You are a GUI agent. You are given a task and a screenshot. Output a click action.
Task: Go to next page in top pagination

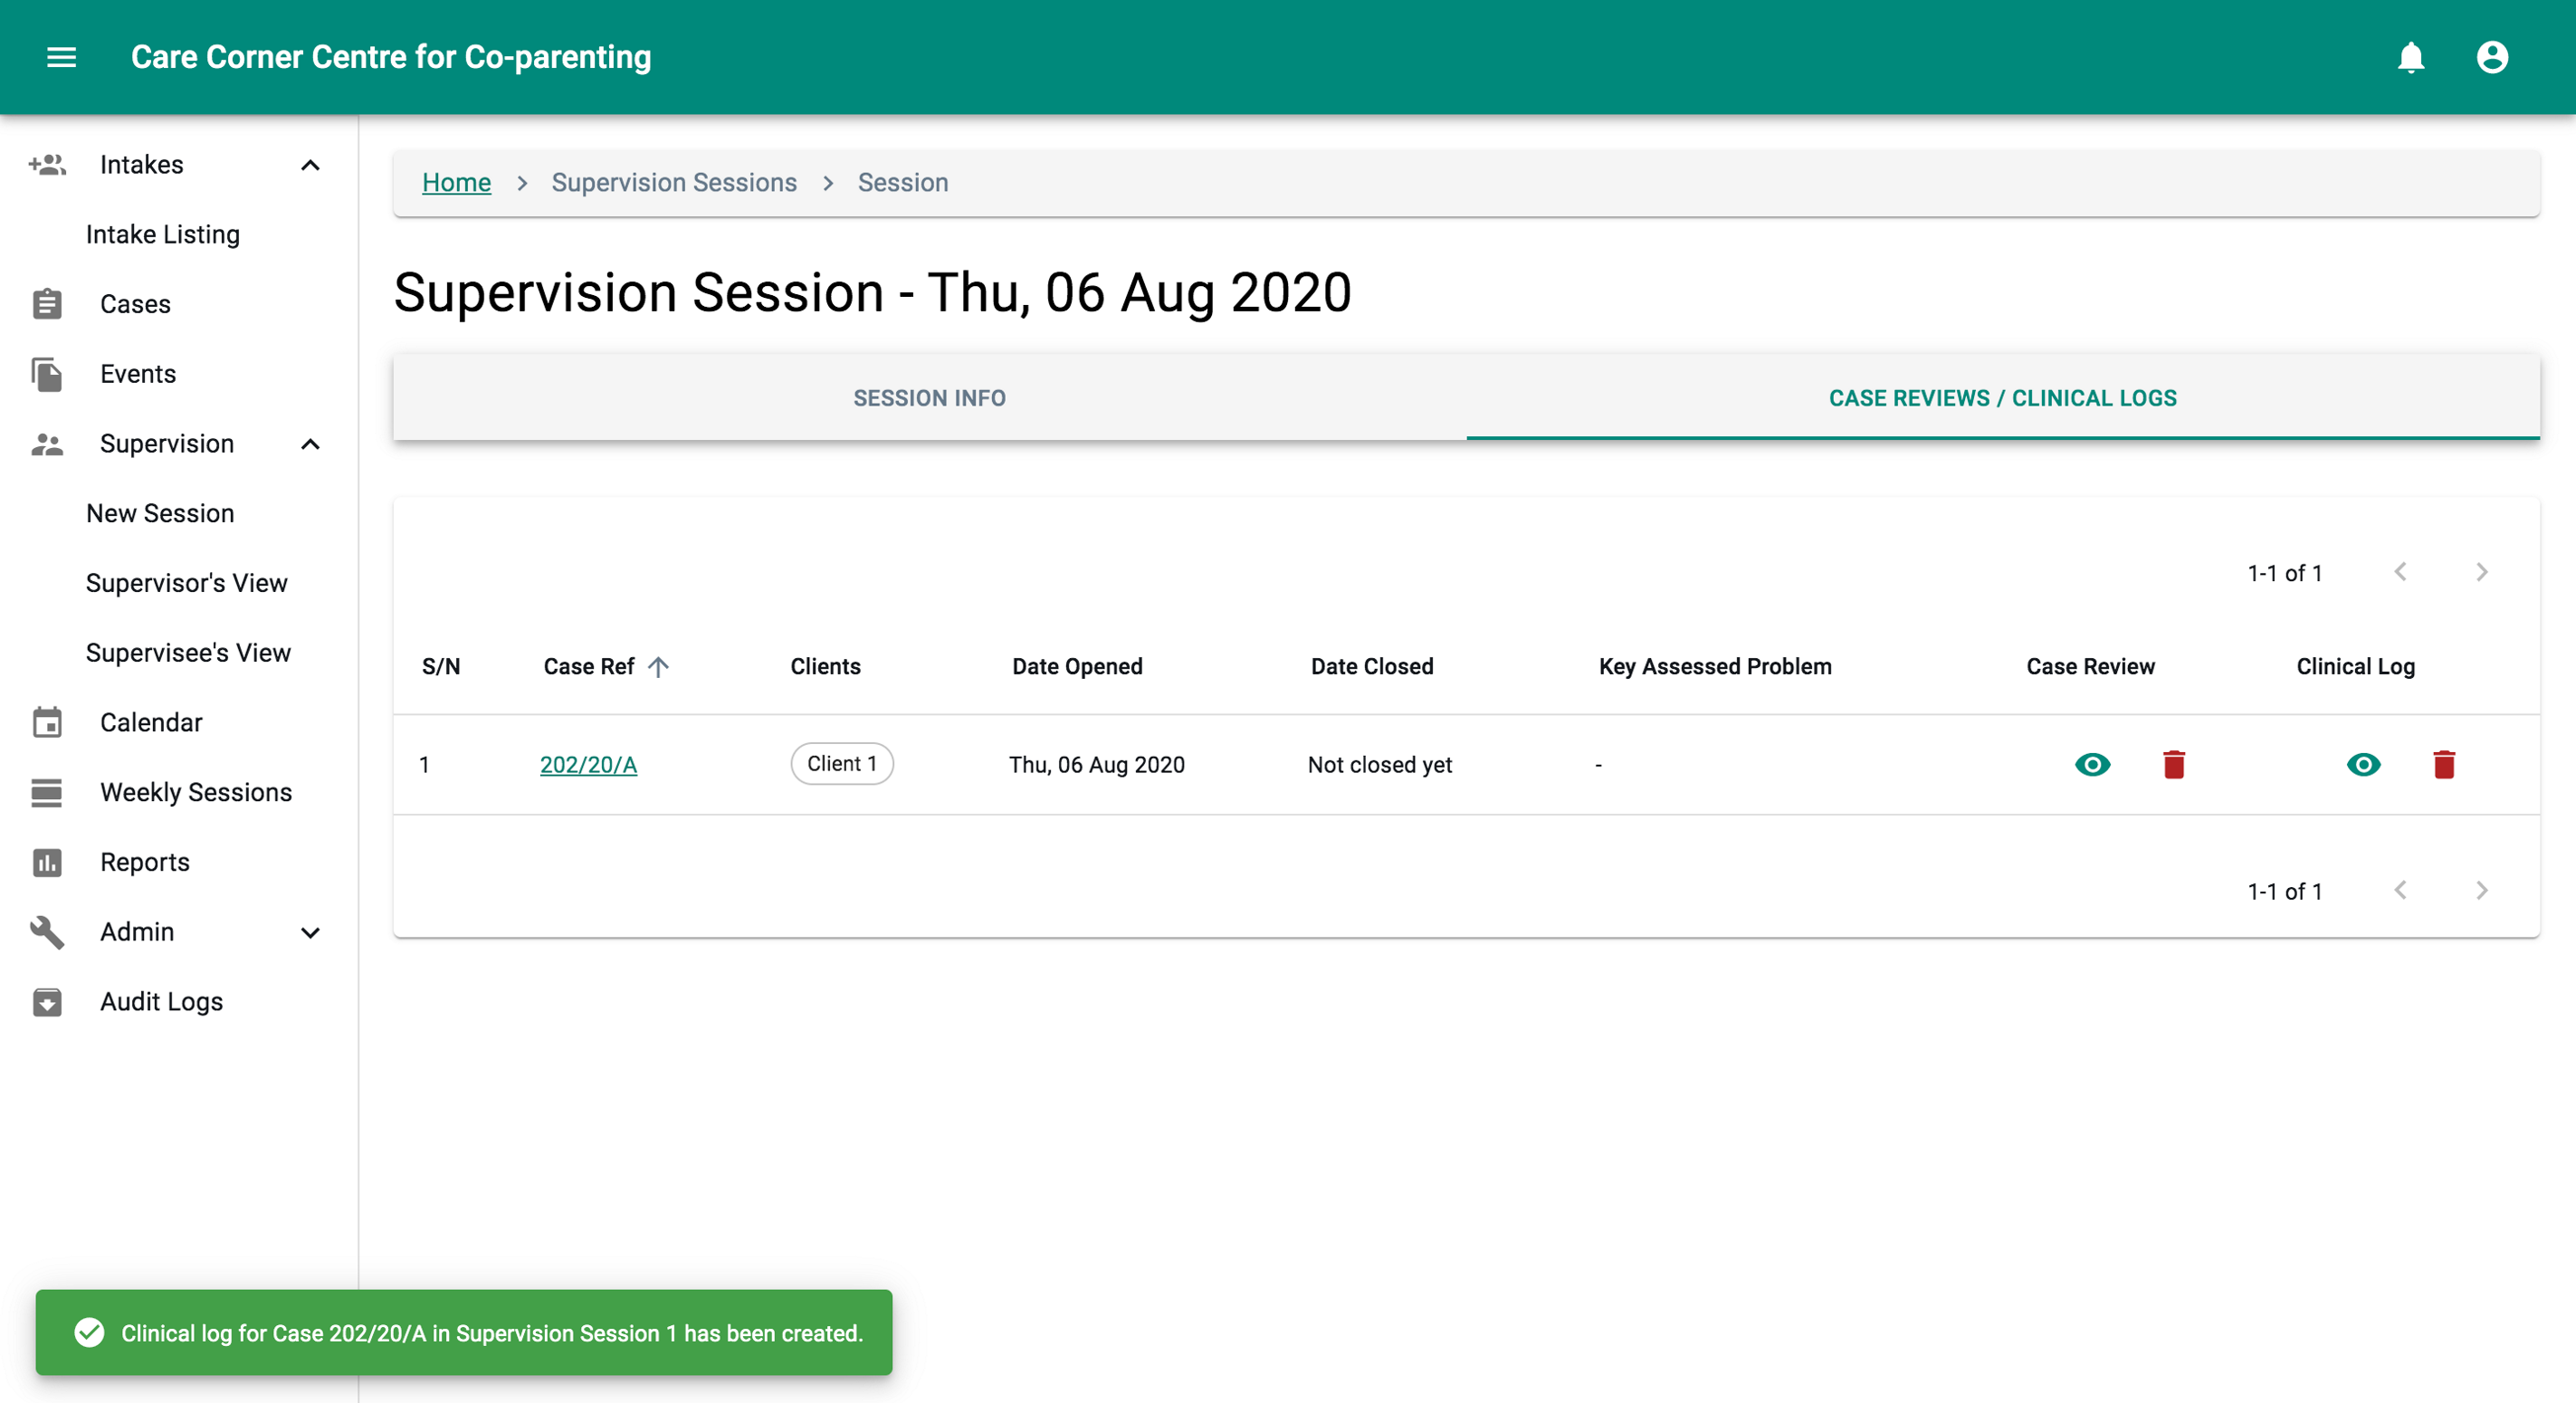[2481, 572]
